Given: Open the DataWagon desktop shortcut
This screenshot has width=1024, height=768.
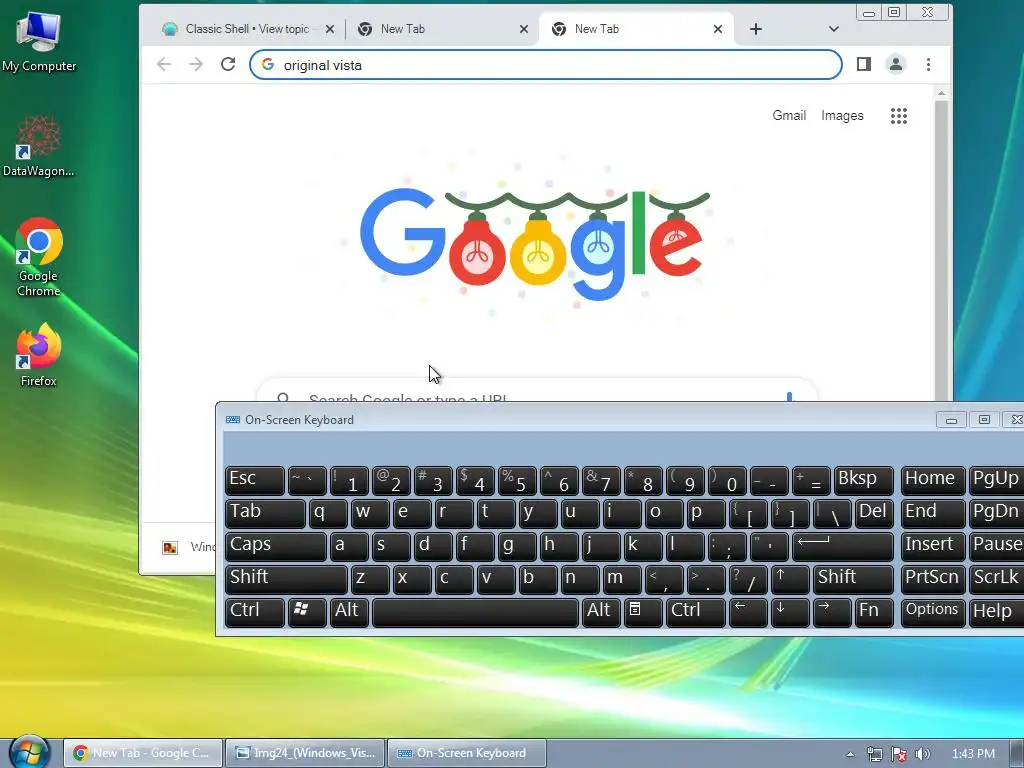Looking at the screenshot, I should 39,146.
